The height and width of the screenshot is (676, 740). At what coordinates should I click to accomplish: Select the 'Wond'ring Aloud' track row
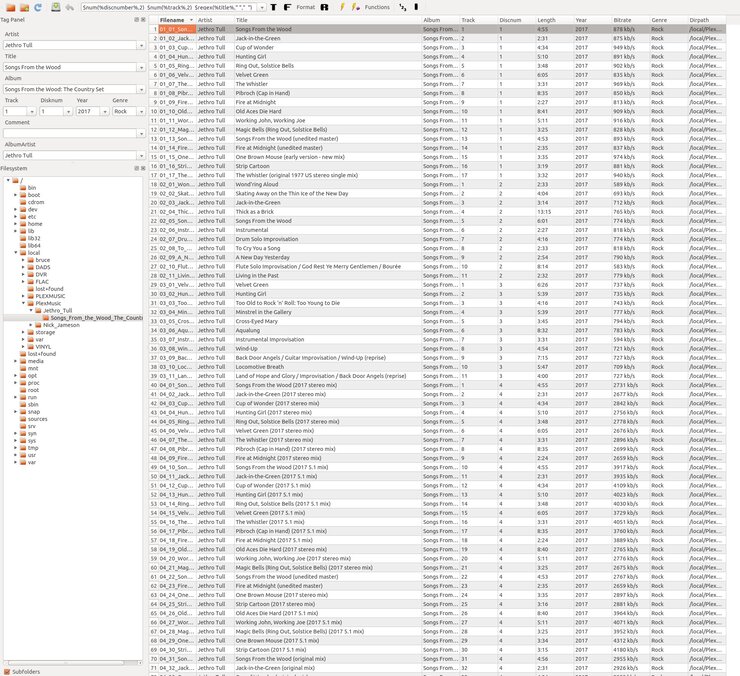[437, 184]
